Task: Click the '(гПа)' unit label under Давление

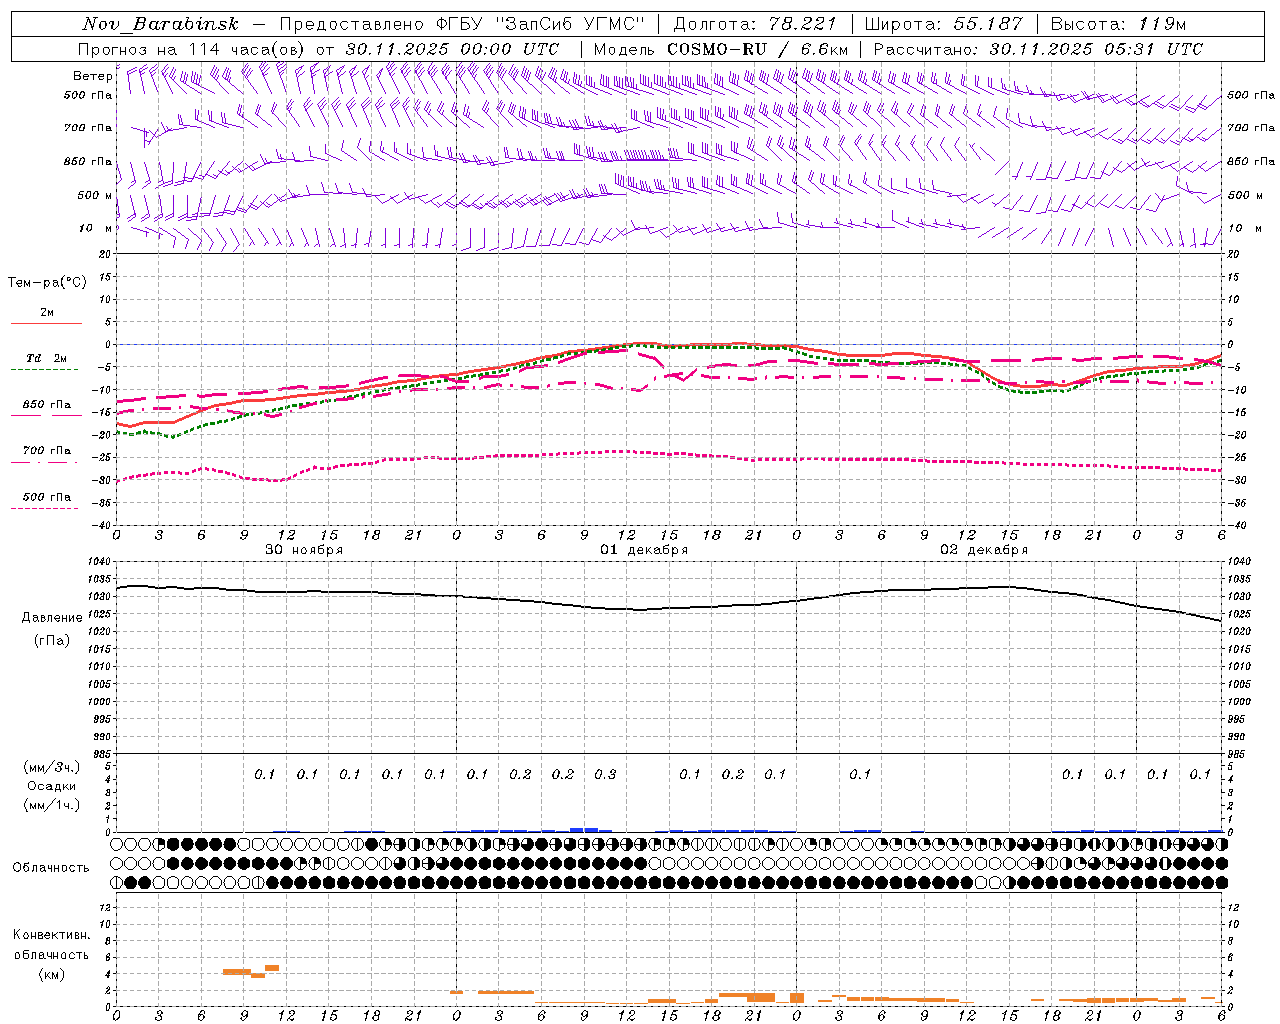Action: coord(52,640)
